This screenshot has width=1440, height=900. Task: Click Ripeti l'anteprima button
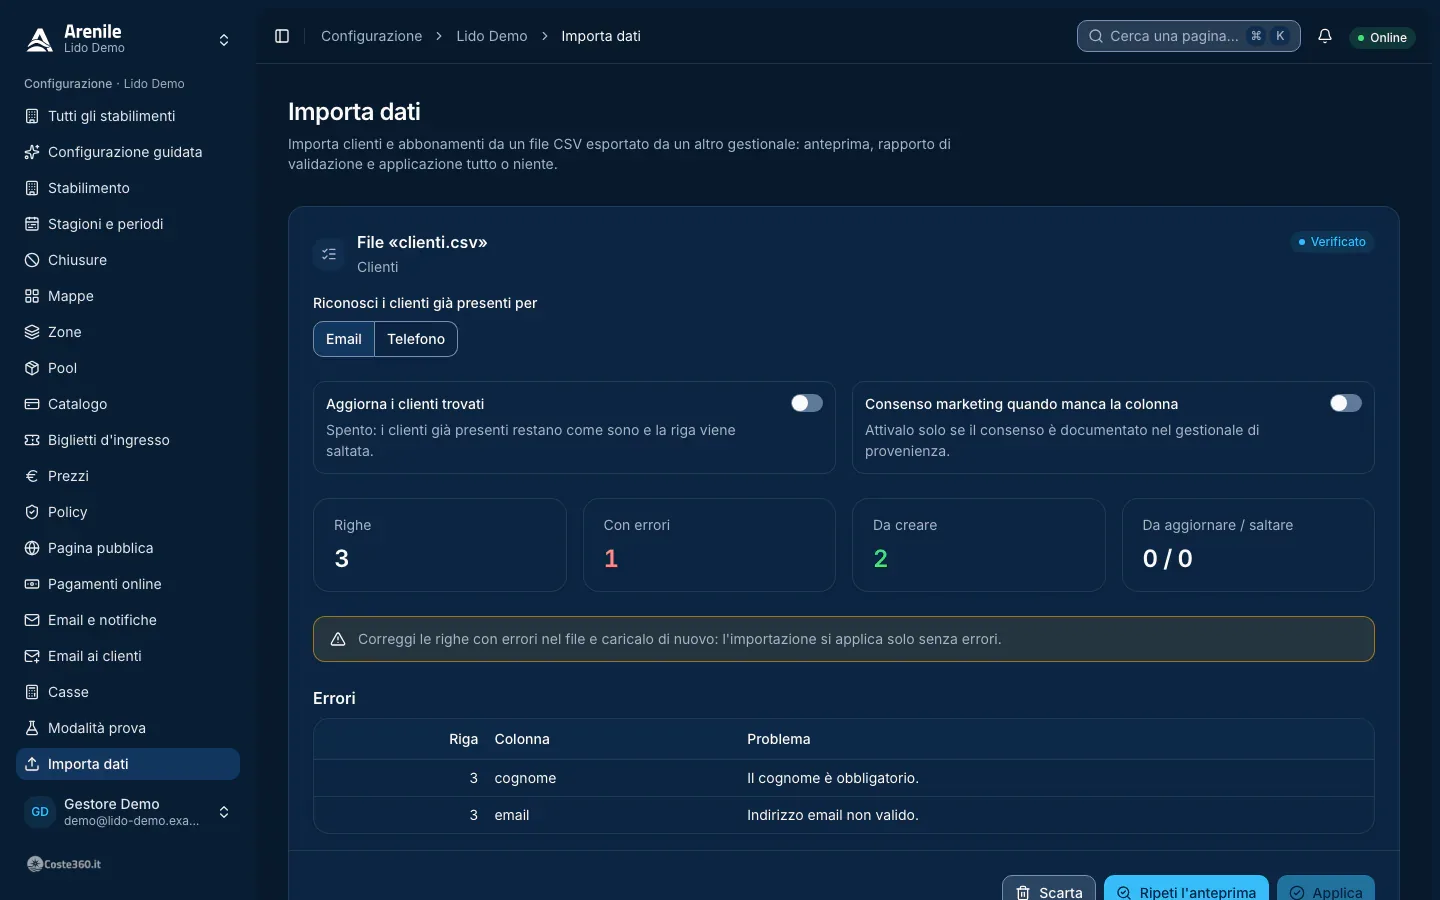(1186, 888)
